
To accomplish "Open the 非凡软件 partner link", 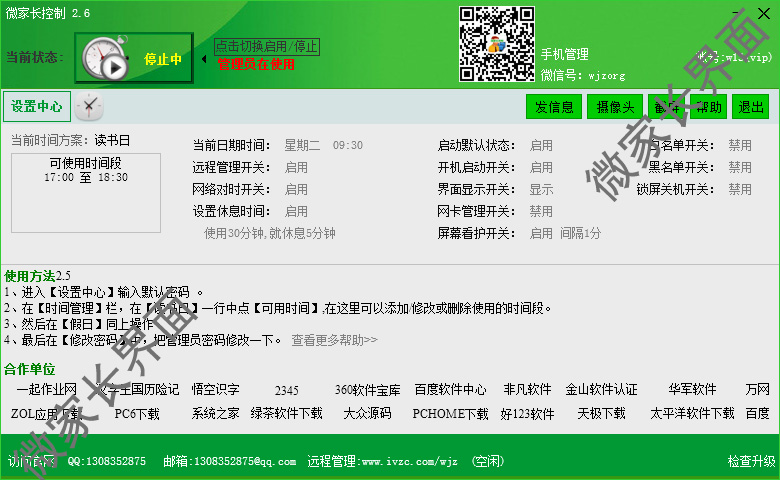I will [x=527, y=389].
